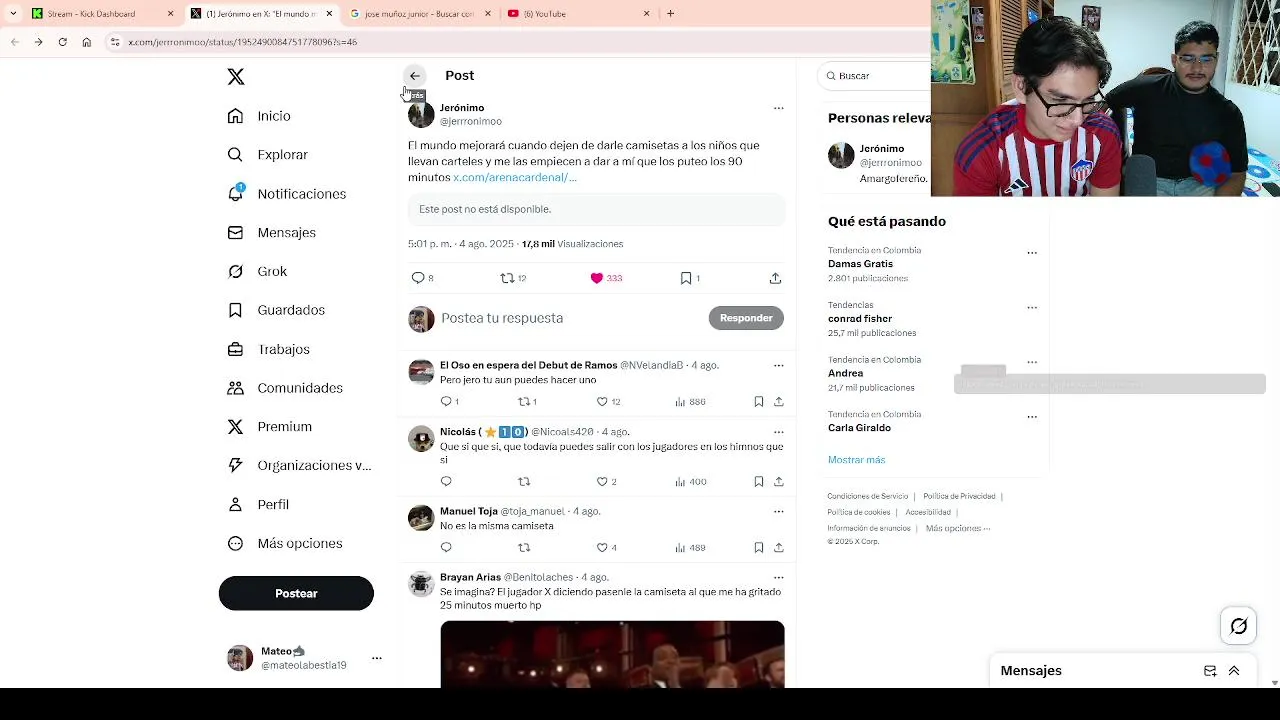Open Explorar section
1280x720 pixels.
267,155
